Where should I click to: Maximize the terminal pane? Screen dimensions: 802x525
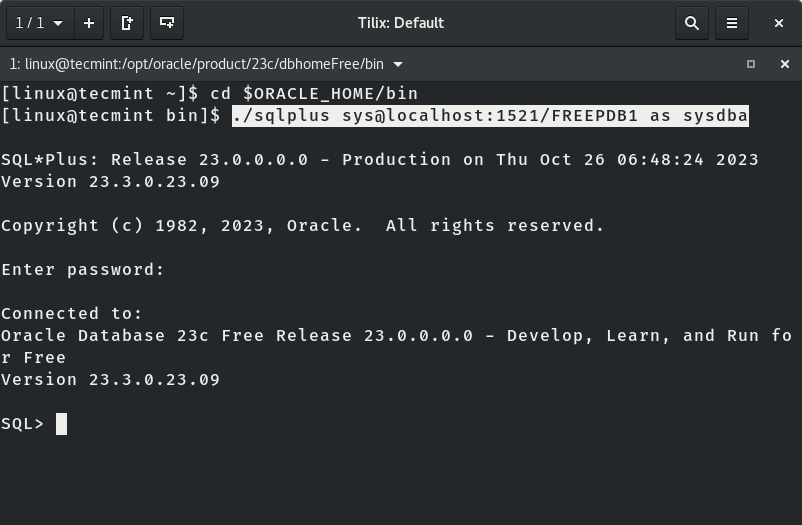751,64
